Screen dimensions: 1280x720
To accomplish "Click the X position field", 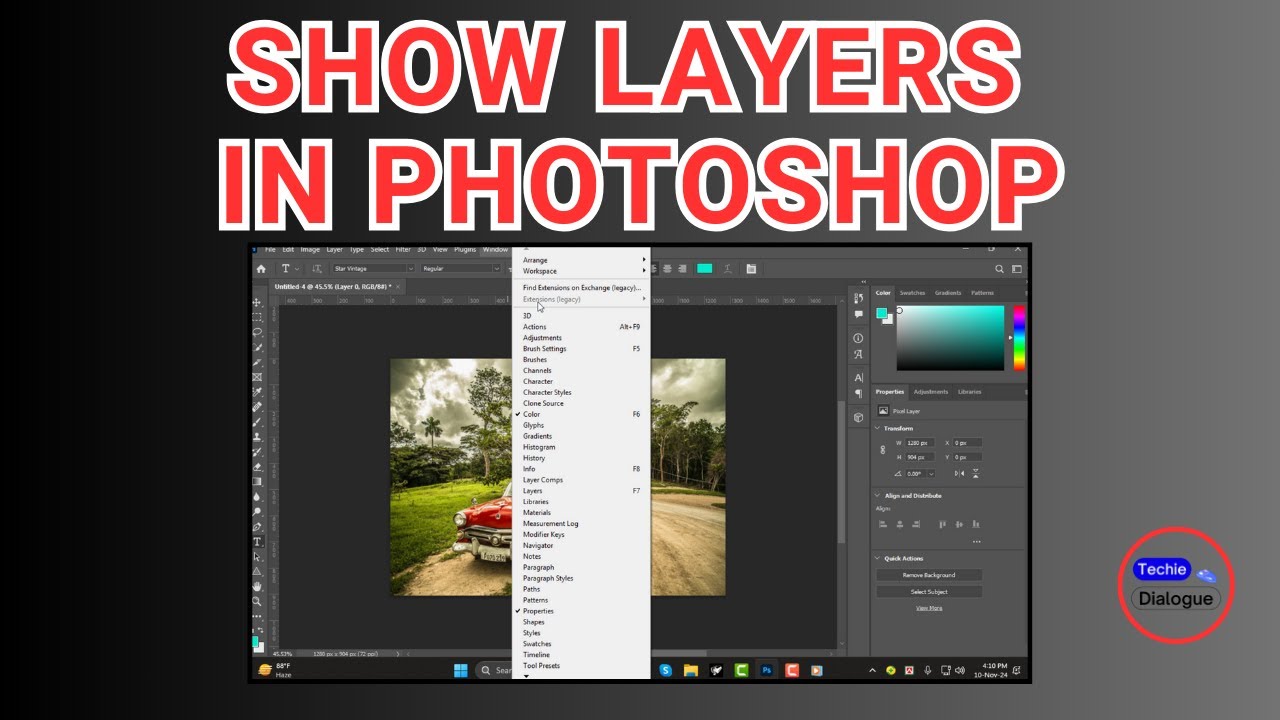I will point(967,442).
